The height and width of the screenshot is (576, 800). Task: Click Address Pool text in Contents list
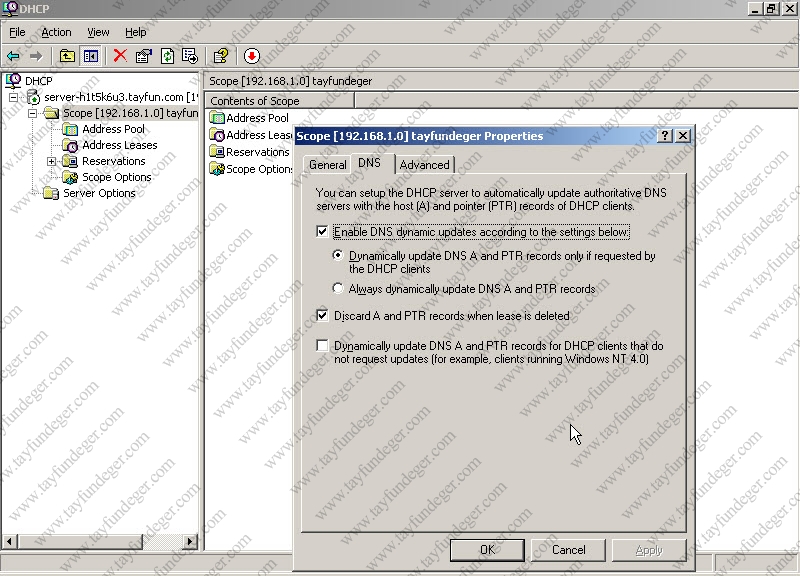point(258,118)
